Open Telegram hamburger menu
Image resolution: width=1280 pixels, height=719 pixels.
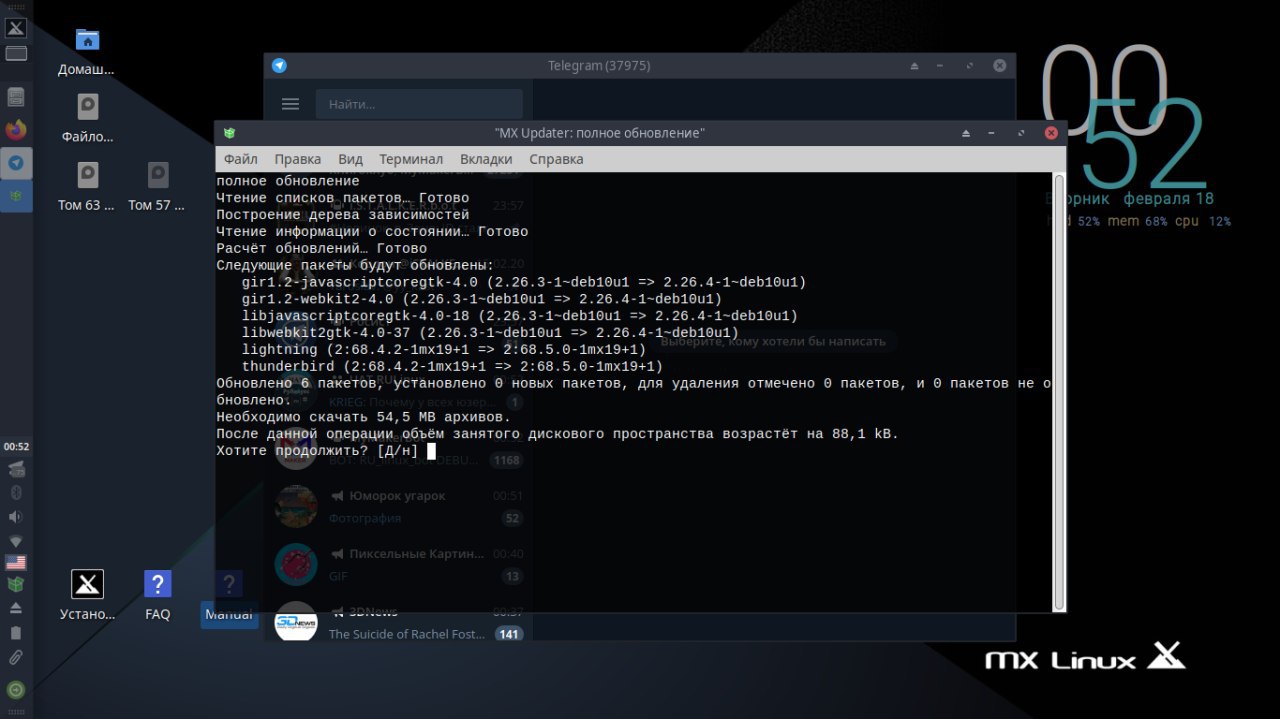(291, 104)
